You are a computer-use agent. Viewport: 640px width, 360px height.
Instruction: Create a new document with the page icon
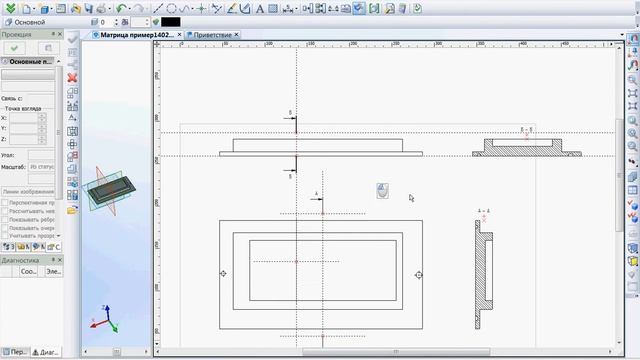(26, 8)
